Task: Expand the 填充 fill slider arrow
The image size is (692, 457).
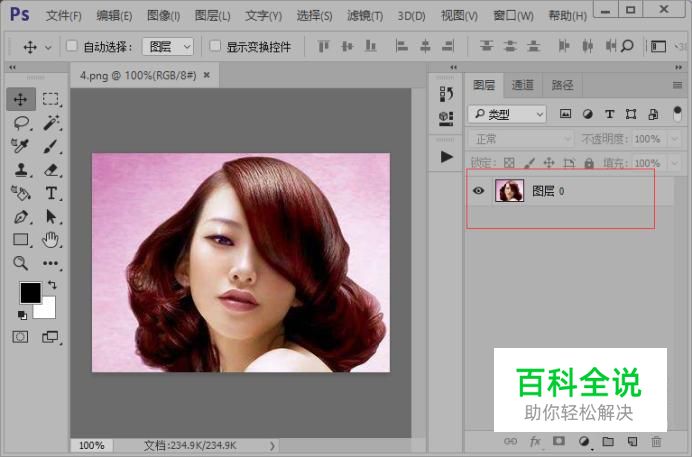Action: pyautogui.click(x=674, y=163)
